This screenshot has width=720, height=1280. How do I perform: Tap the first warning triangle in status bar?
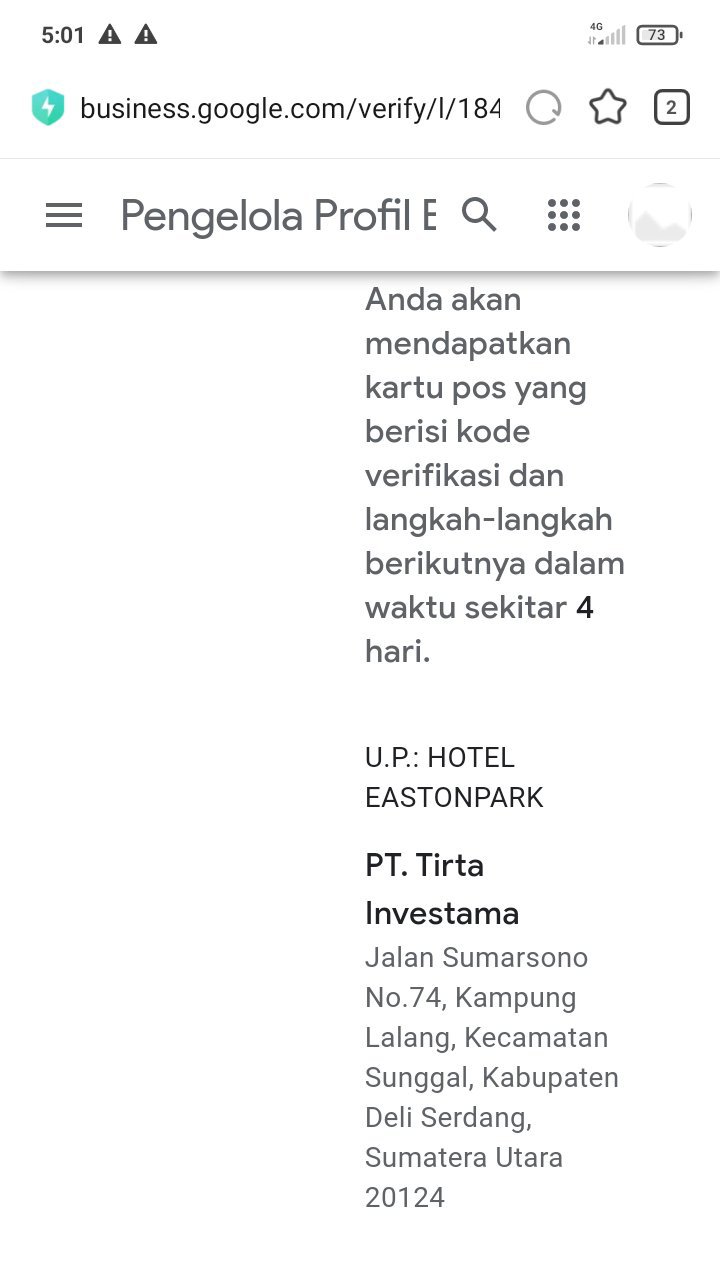(x=110, y=35)
